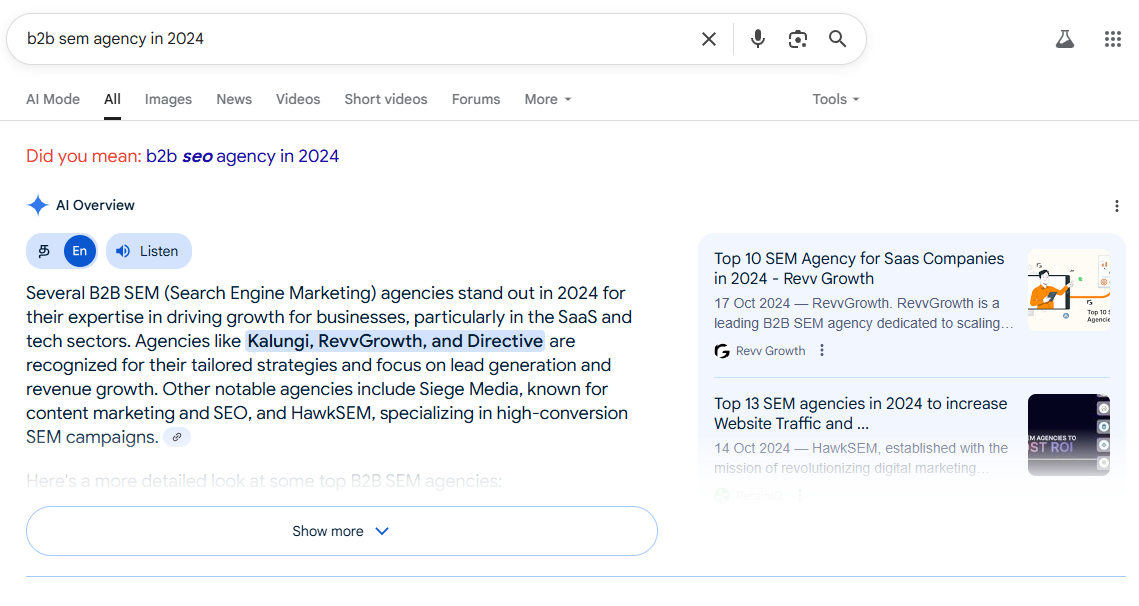Click Listen to hear the AI Overview
1139x606 pixels.
tap(149, 251)
